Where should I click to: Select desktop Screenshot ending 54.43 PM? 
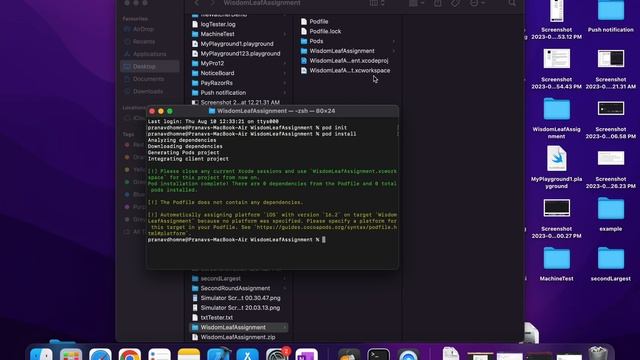556,69
